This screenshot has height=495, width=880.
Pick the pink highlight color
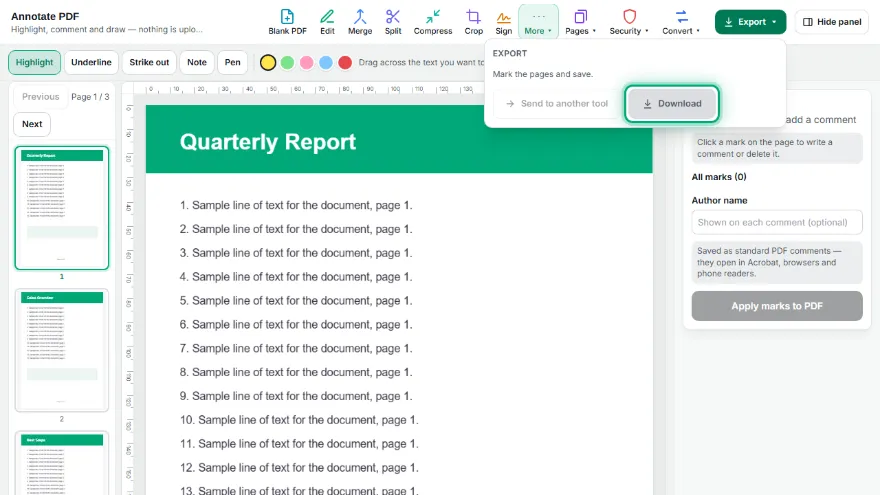pos(306,62)
